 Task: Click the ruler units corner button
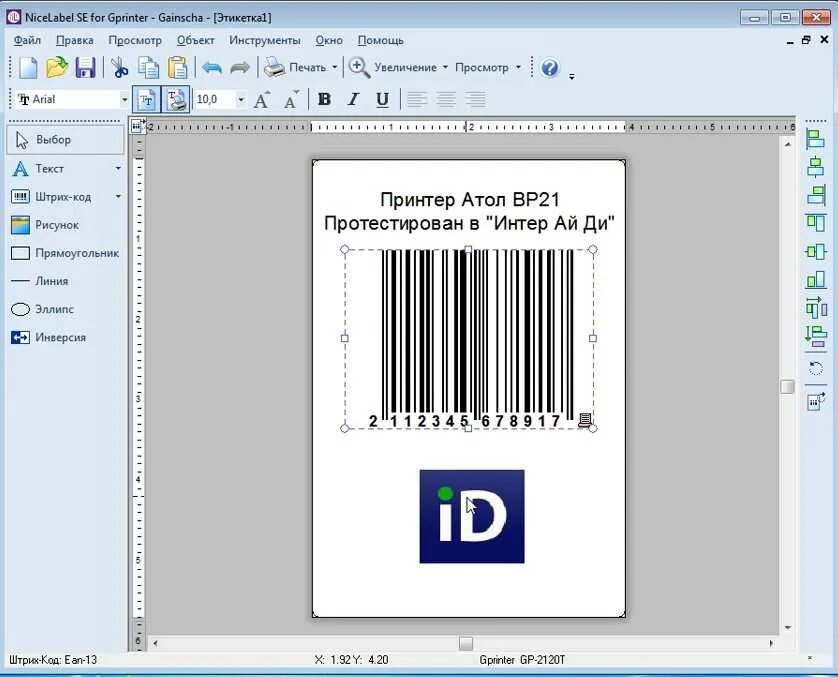138,126
